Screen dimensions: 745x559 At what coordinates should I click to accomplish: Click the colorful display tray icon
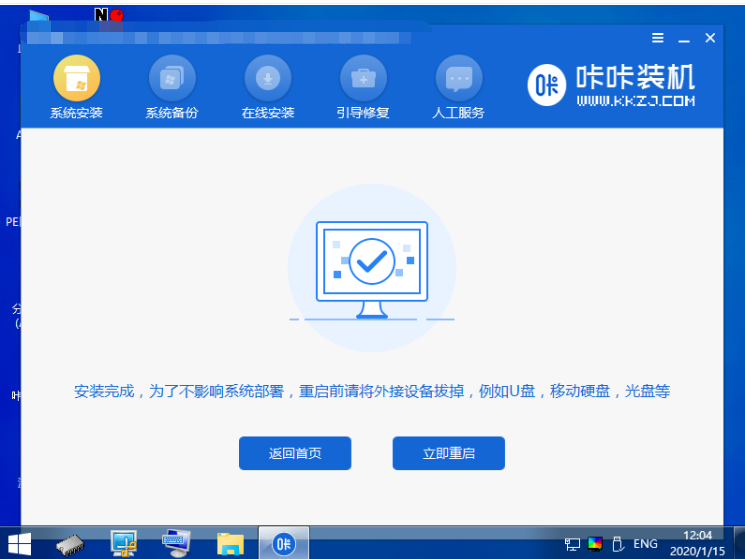coord(595,544)
